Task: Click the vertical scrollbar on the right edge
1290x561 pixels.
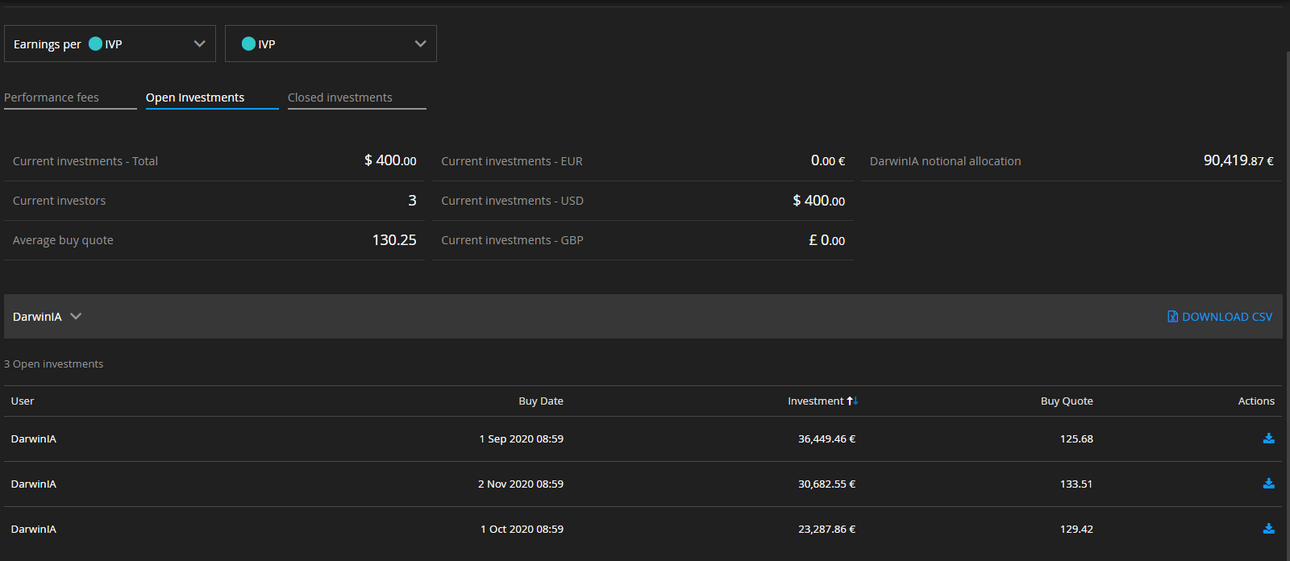Action: click(1286, 300)
